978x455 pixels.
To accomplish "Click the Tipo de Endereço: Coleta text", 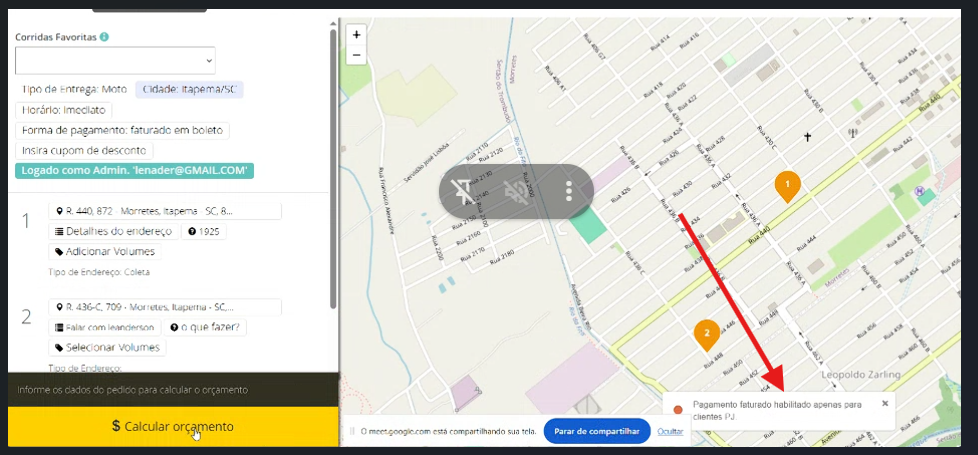I will 99,272.
